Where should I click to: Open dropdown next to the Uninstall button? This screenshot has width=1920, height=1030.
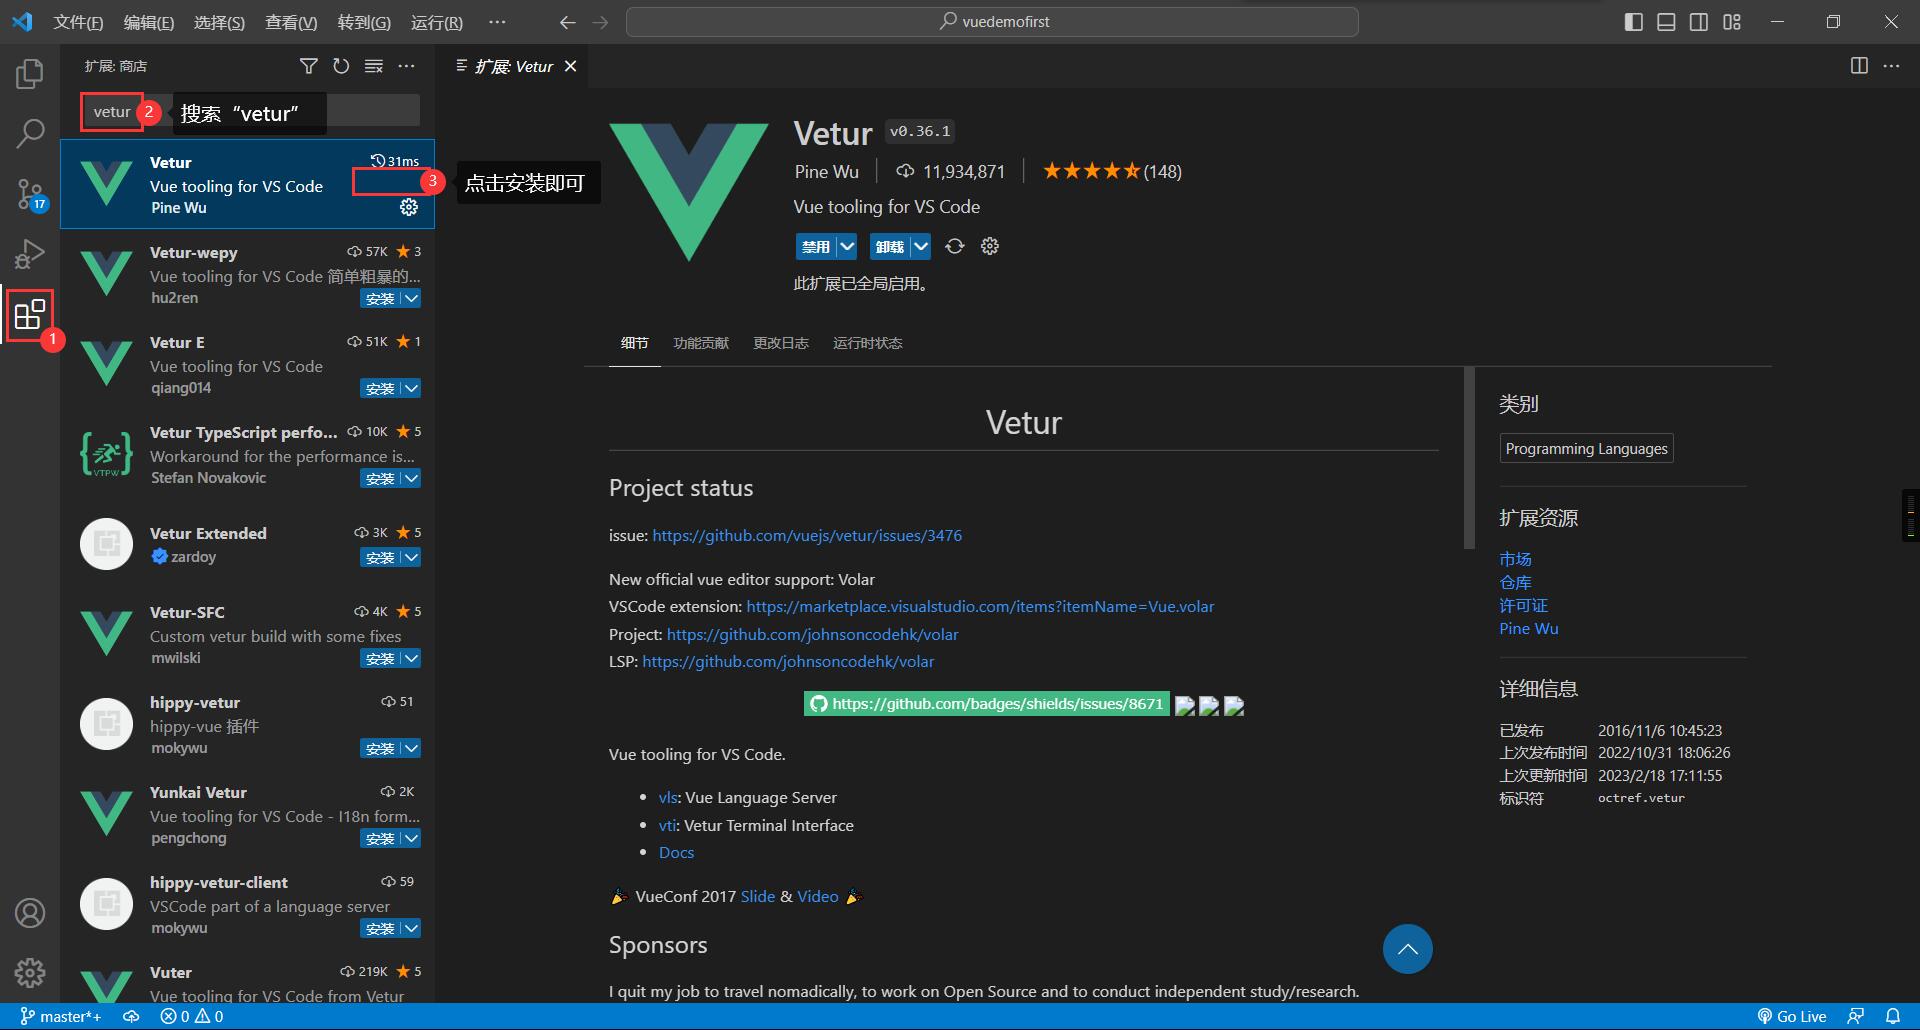coord(921,246)
